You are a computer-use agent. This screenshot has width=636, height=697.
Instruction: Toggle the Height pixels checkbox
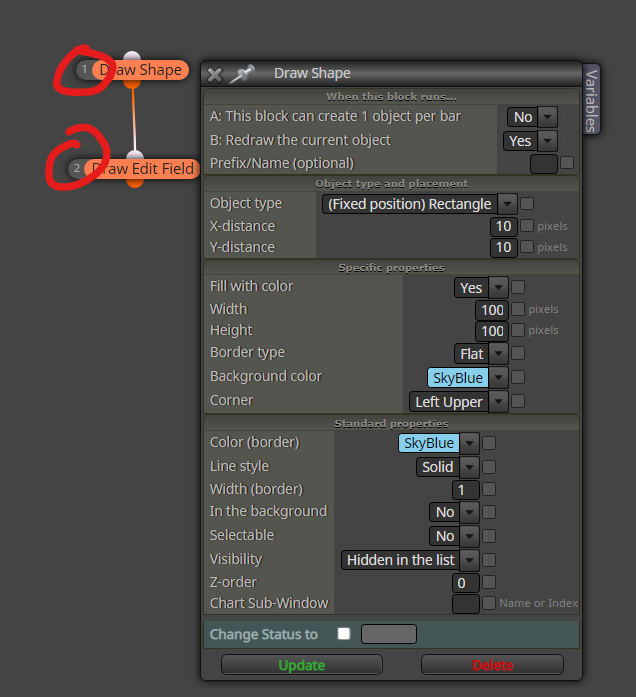(518, 330)
